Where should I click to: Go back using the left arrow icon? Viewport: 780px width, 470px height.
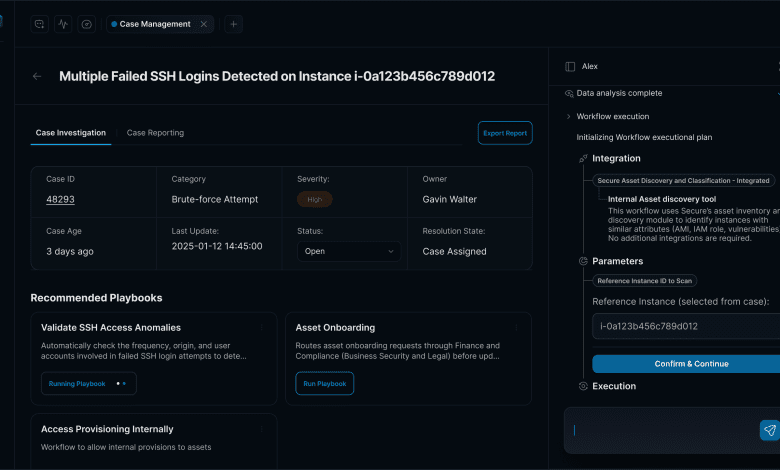coord(38,76)
